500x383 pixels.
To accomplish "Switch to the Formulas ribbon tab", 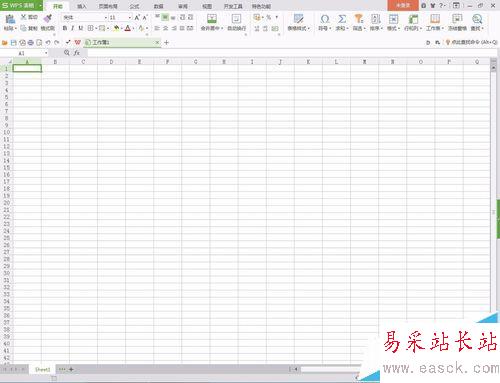I will (134, 6).
